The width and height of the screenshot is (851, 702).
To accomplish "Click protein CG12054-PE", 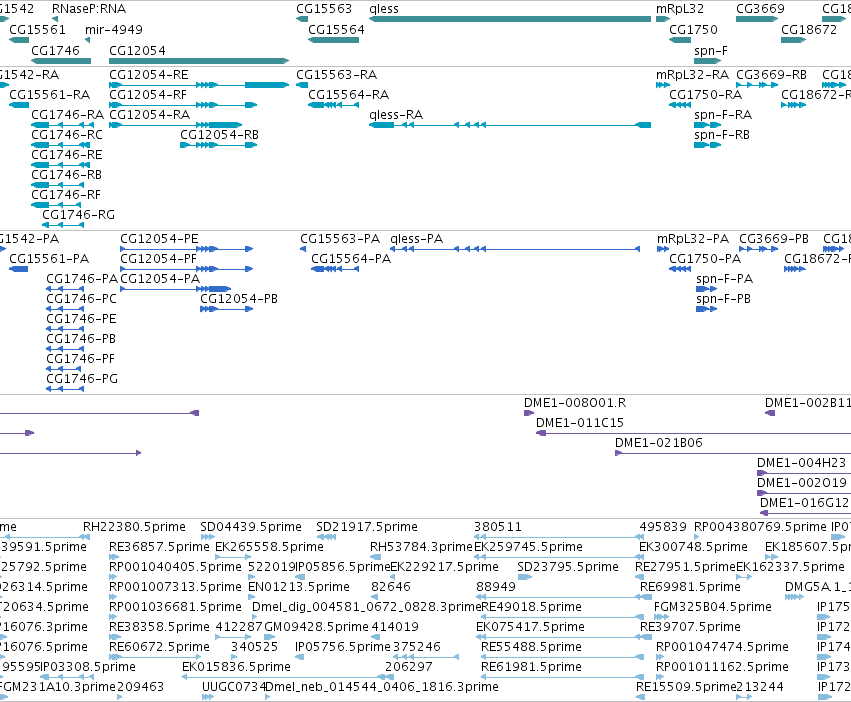I will pos(187,249).
